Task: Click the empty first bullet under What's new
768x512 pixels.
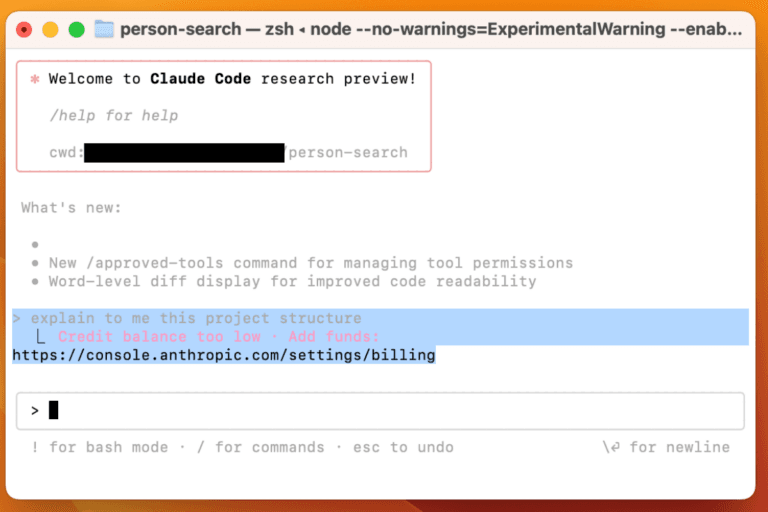Action: (x=34, y=244)
